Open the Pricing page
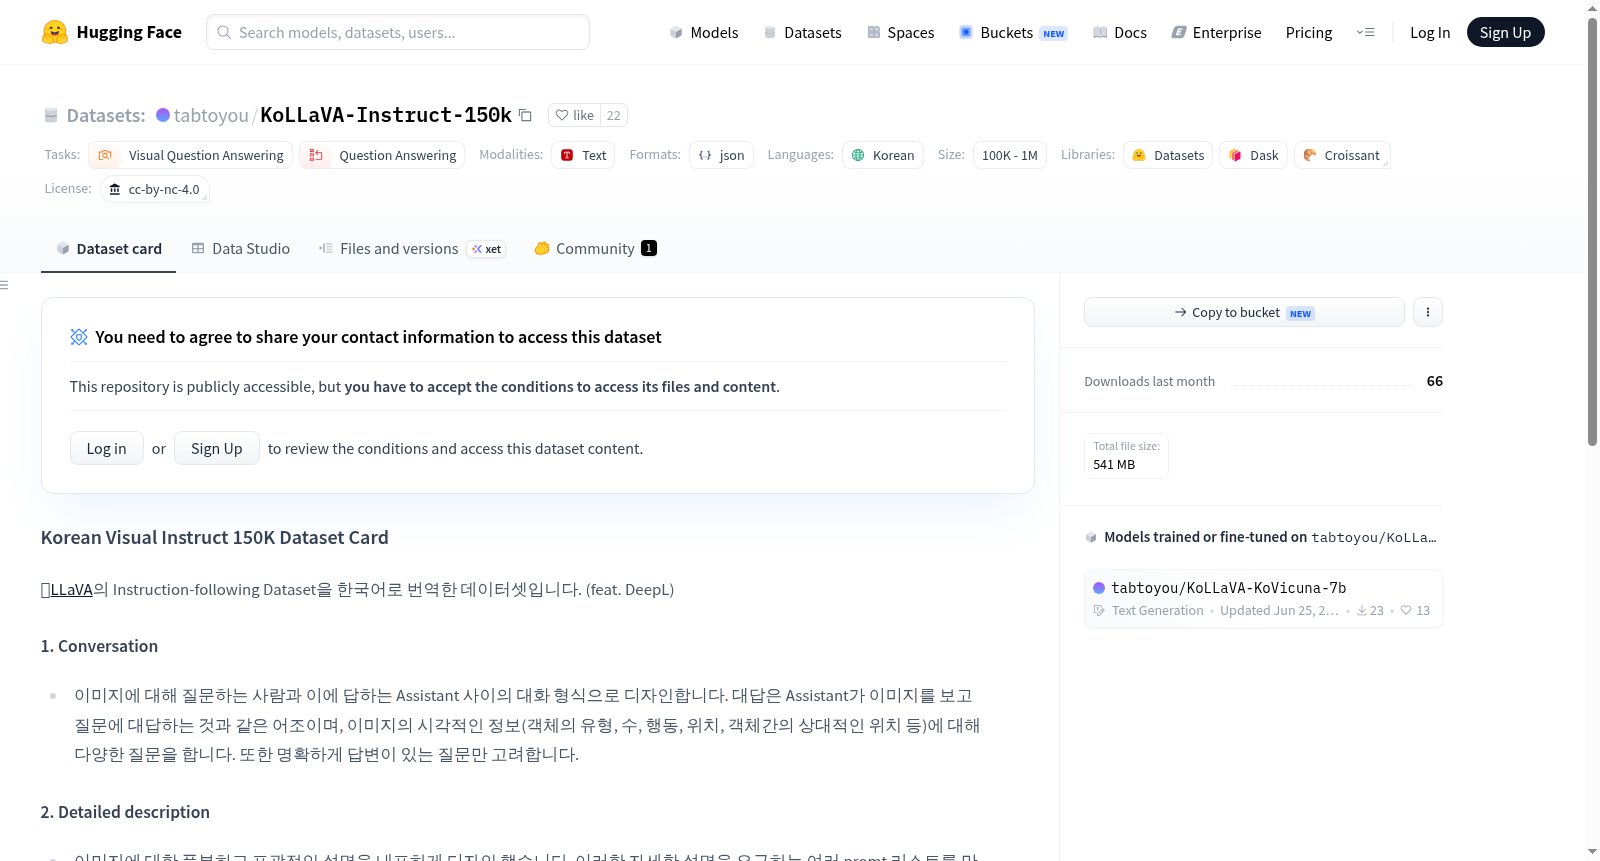 pyautogui.click(x=1309, y=32)
